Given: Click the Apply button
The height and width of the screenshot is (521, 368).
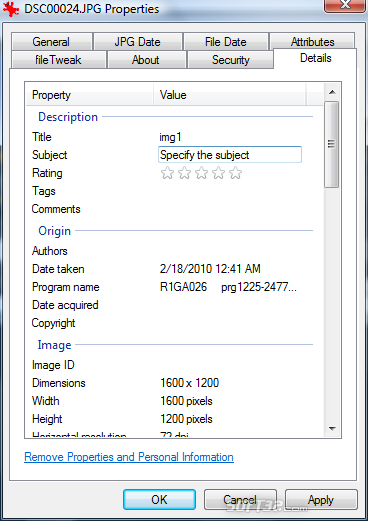Looking at the screenshot, I should pyautogui.click(x=321, y=499).
